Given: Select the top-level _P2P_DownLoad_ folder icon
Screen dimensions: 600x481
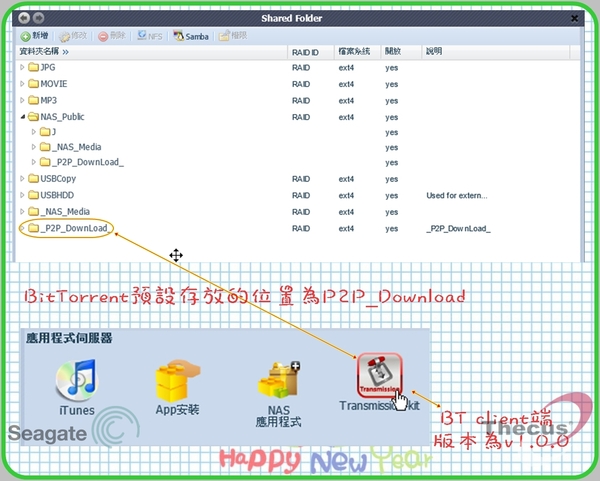Looking at the screenshot, I should tap(34, 228).
